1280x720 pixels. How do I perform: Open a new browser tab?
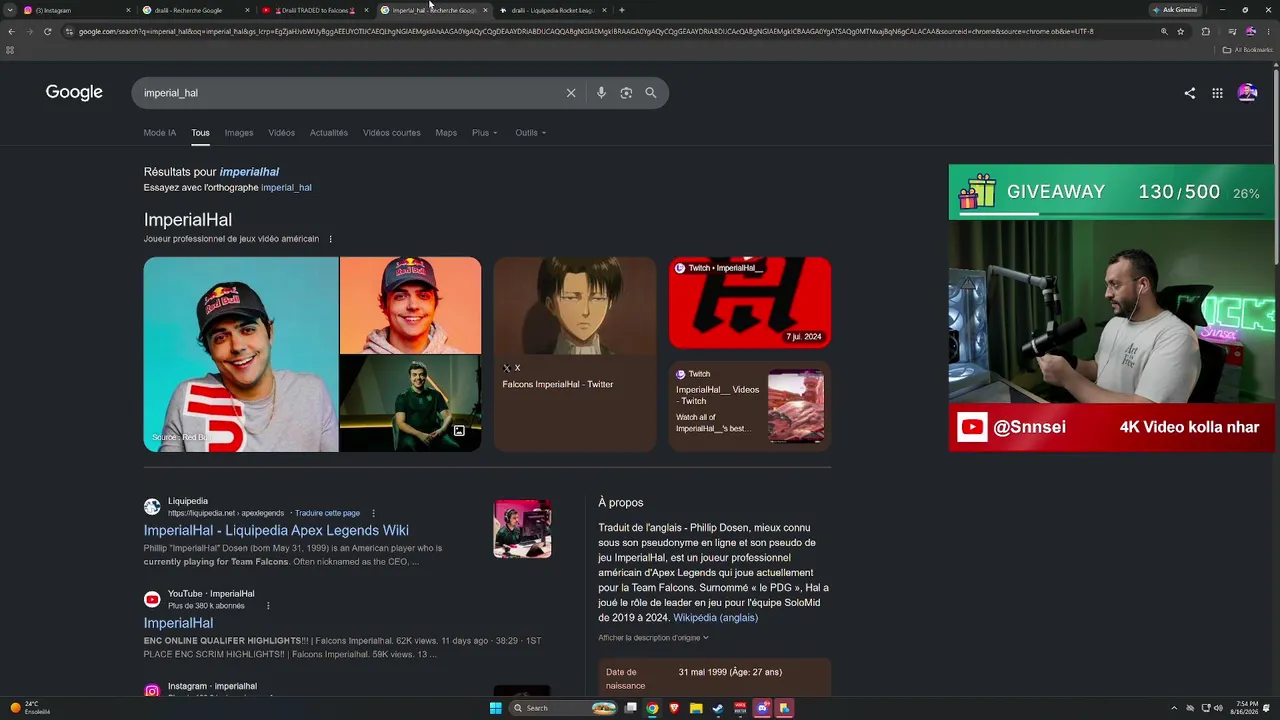622,10
